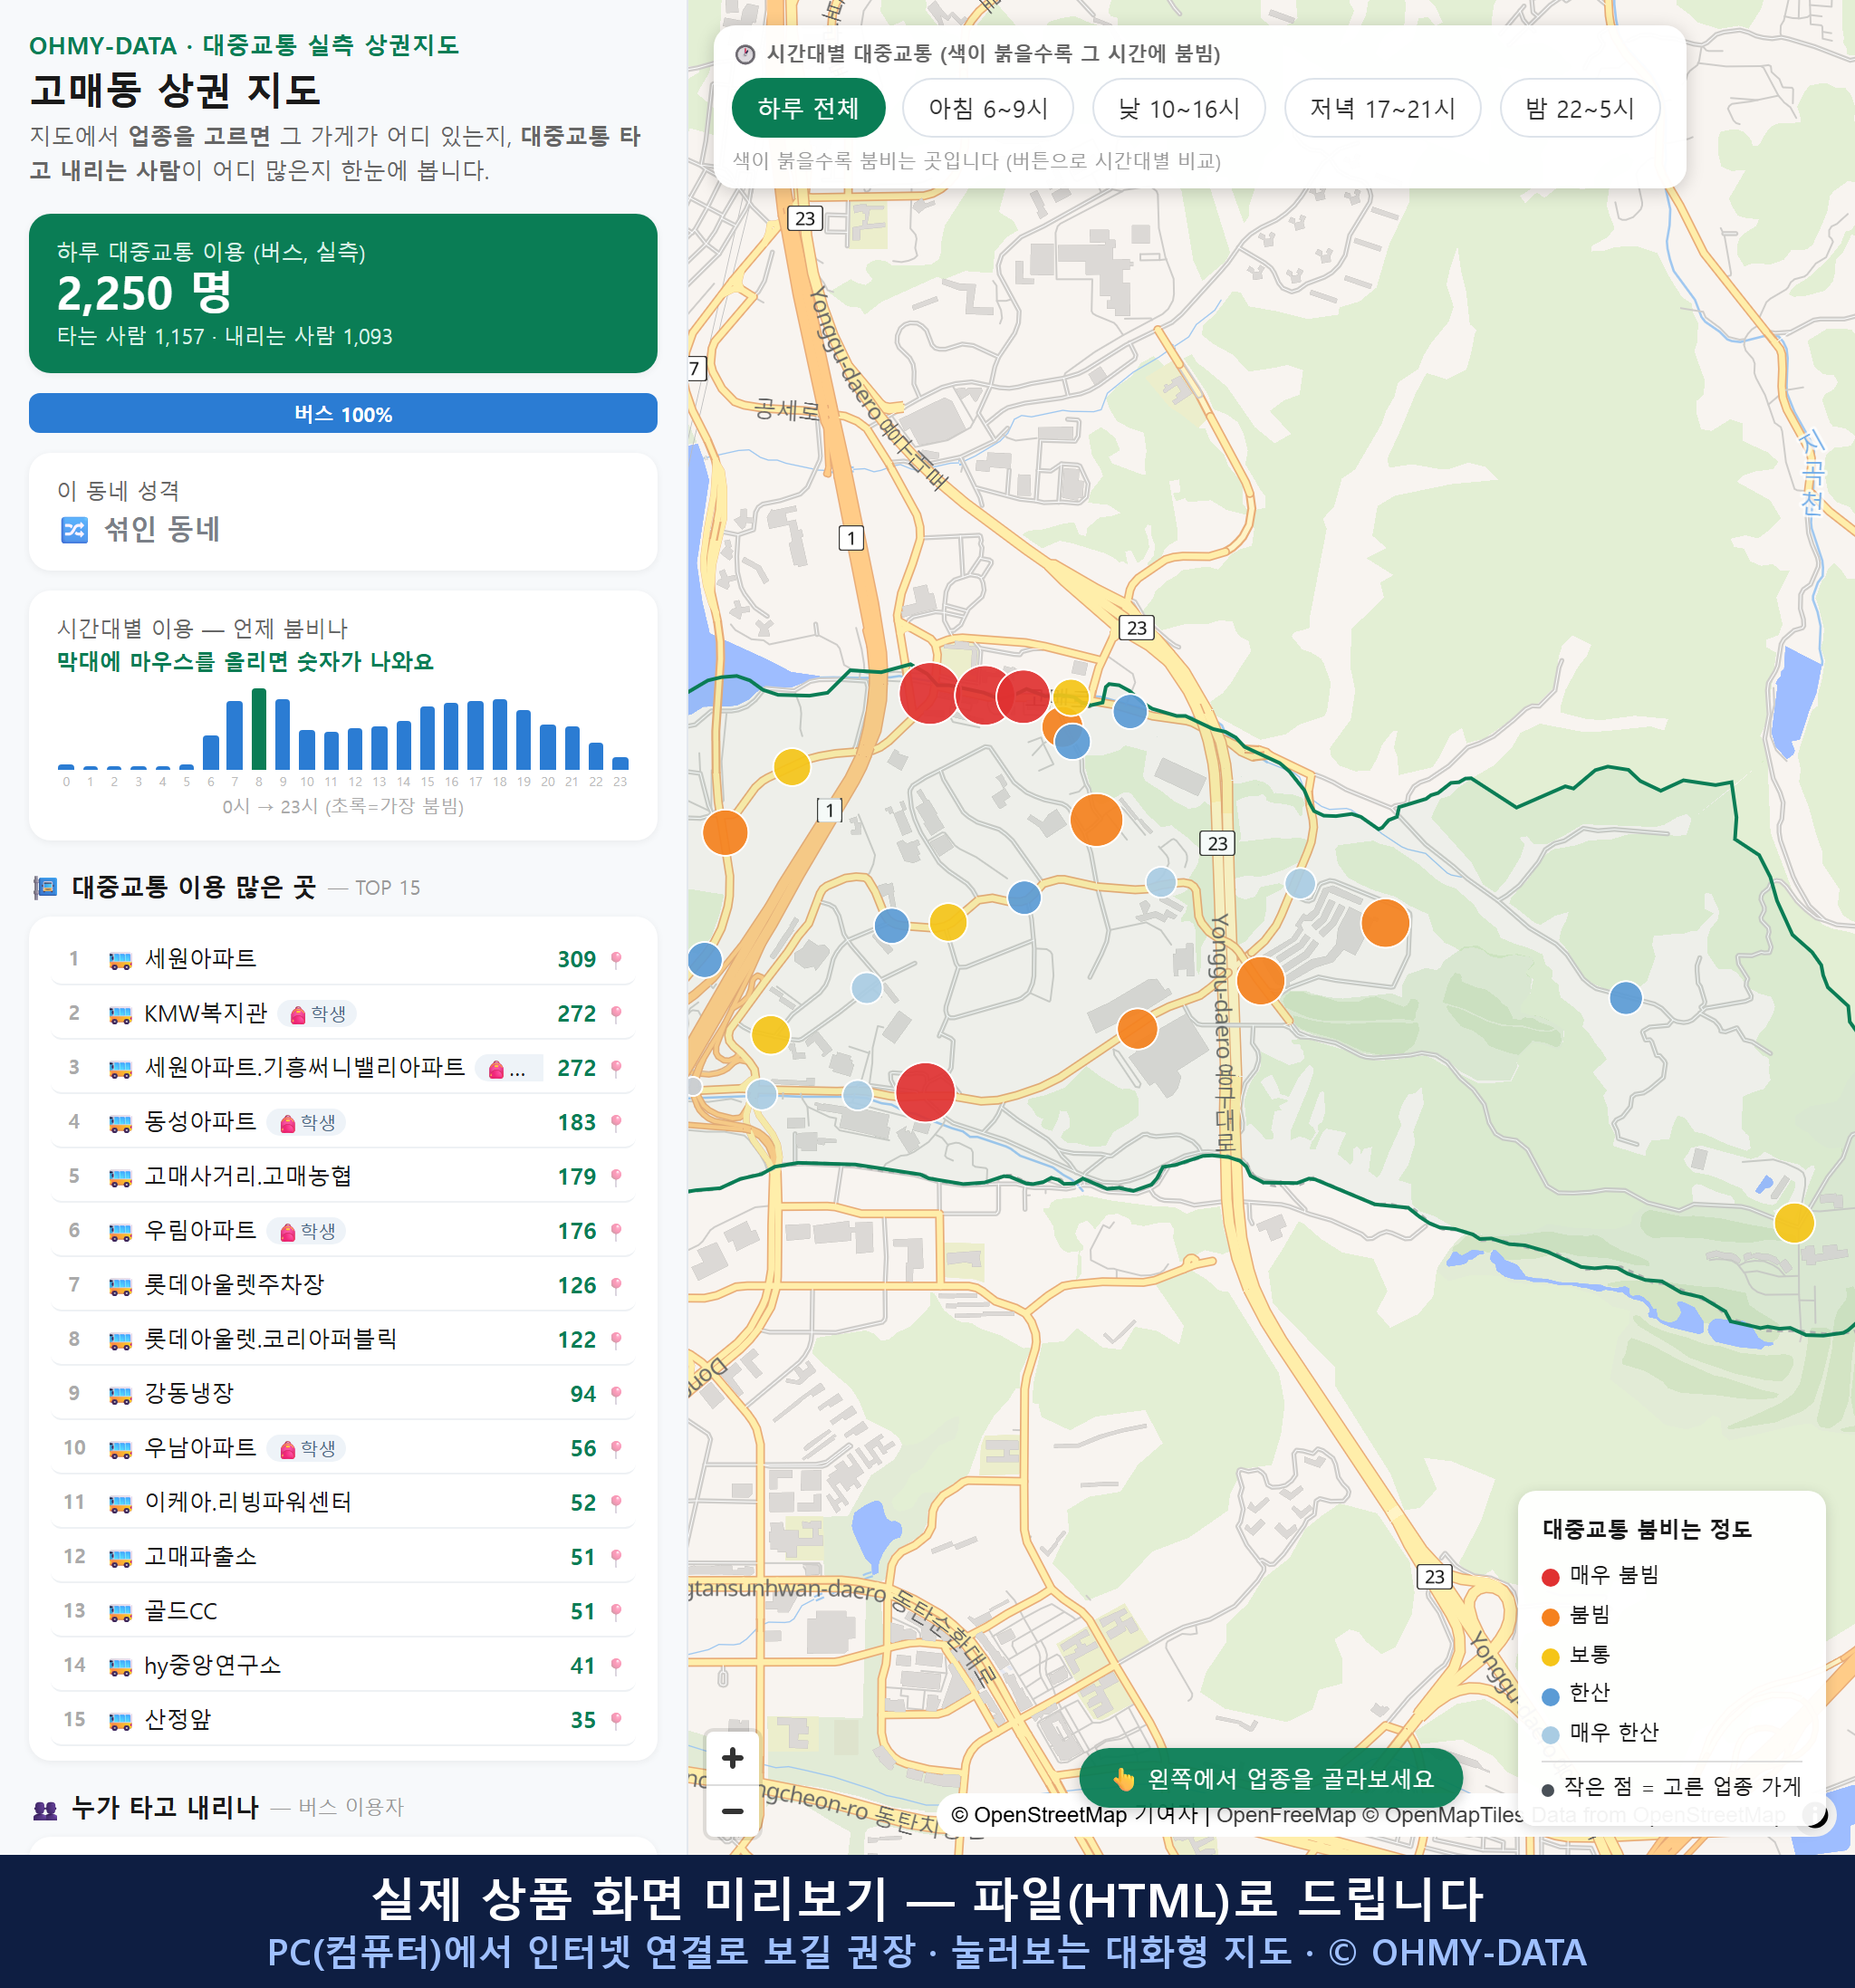This screenshot has height=1988, width=1855.
Task: Click the shuffle icon beside 섞인 동네
Action: click(x=74, y=529)
